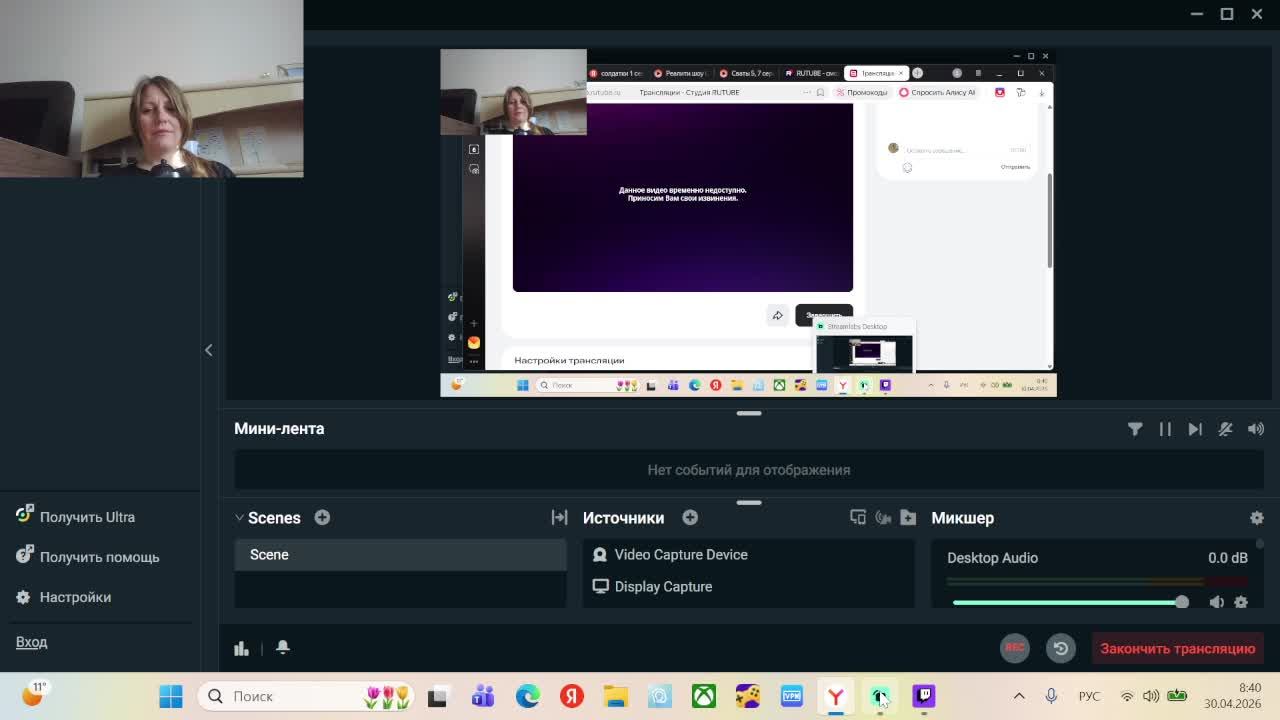Open Twitch app on taskbar
The width and height of the screenshot is (1280, 720).
(x=924, y=696)
